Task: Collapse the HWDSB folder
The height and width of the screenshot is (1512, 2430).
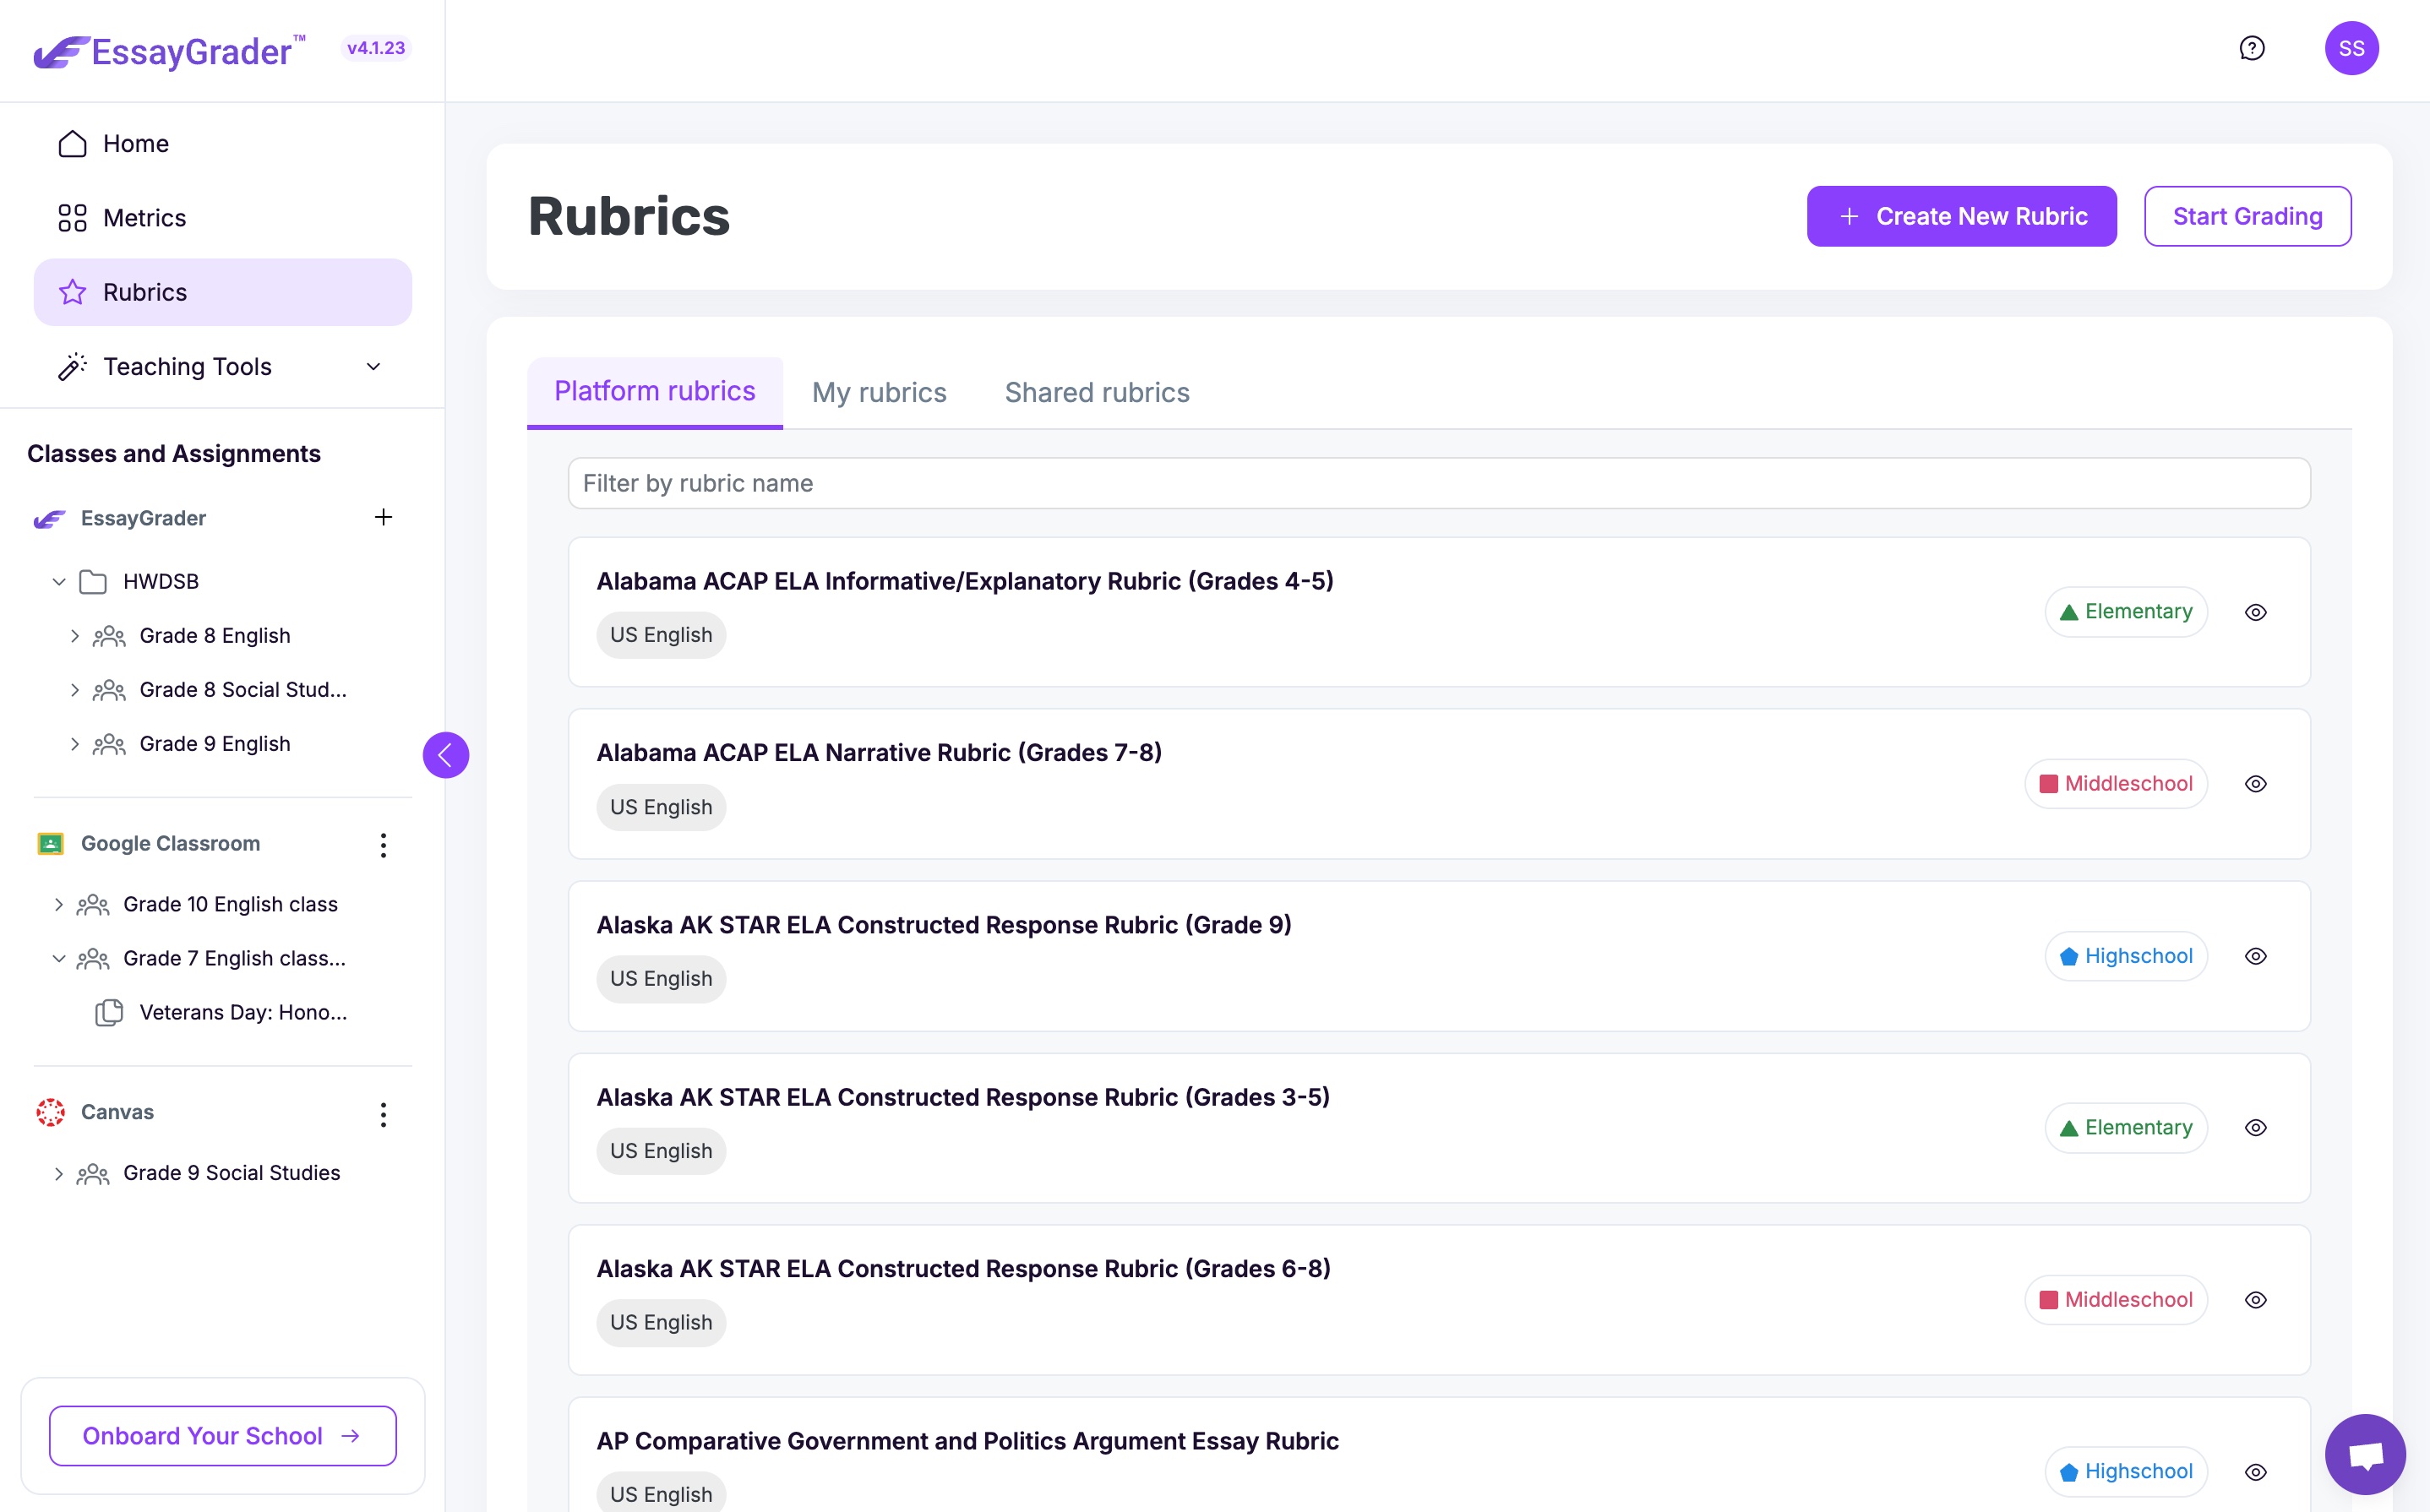Action: [59, 582]
